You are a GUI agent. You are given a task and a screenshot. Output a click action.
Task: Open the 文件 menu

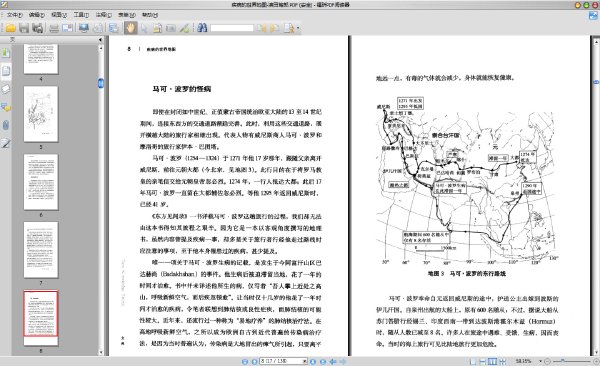click(x=14, y=15)
